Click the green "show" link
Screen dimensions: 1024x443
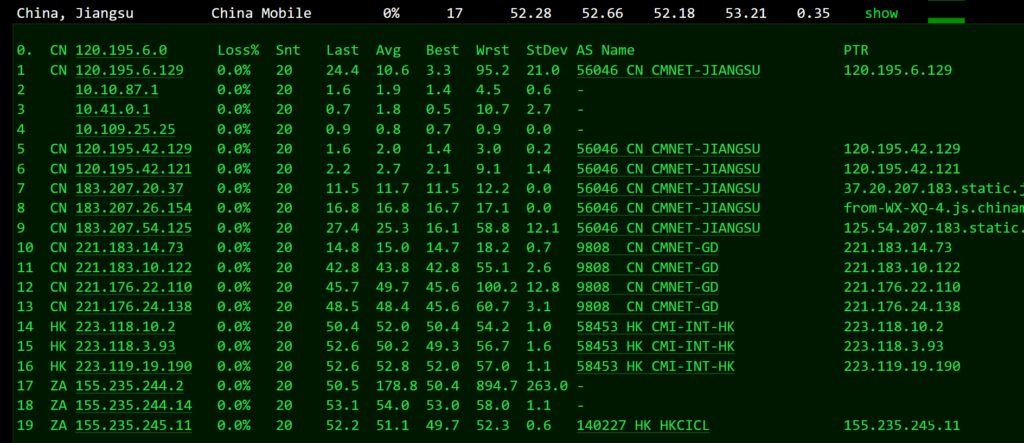pos(881,13)
